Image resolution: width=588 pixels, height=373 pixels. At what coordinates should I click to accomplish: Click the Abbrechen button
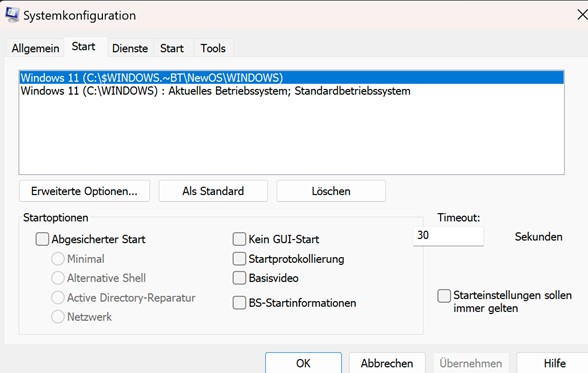click(387, 363)
